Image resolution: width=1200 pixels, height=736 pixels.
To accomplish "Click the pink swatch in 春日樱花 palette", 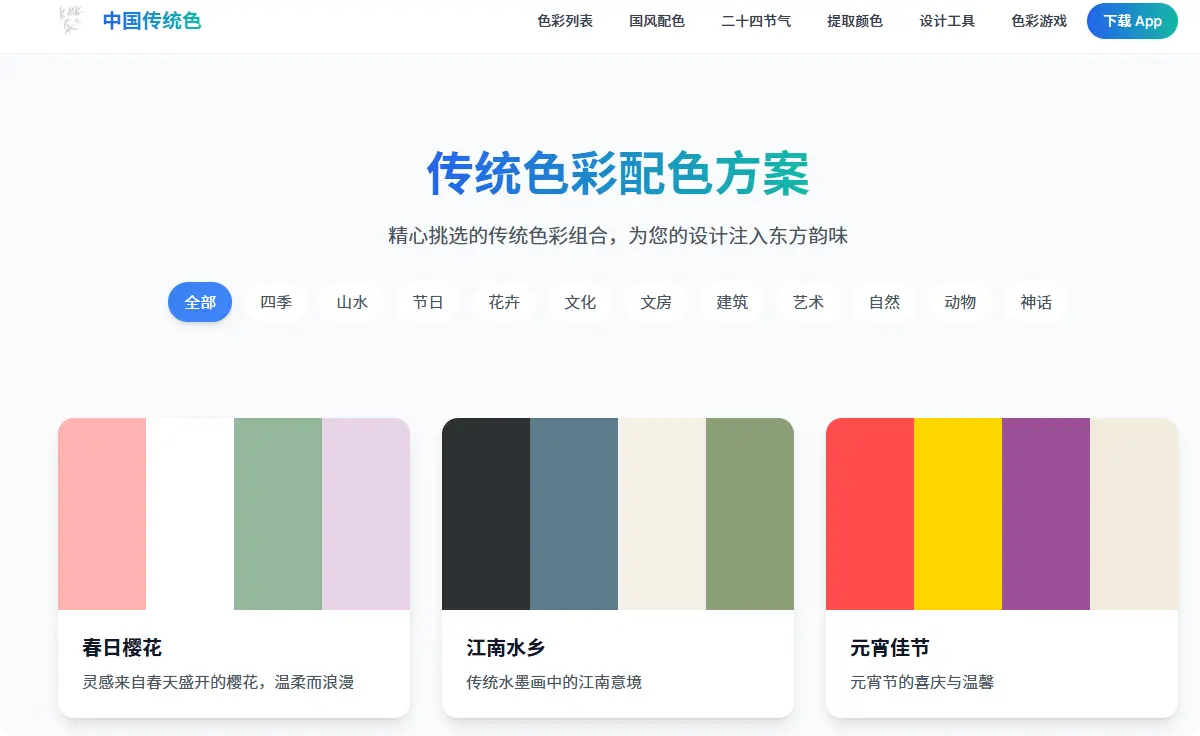I will pyautogui.click(x=103, y=514).
